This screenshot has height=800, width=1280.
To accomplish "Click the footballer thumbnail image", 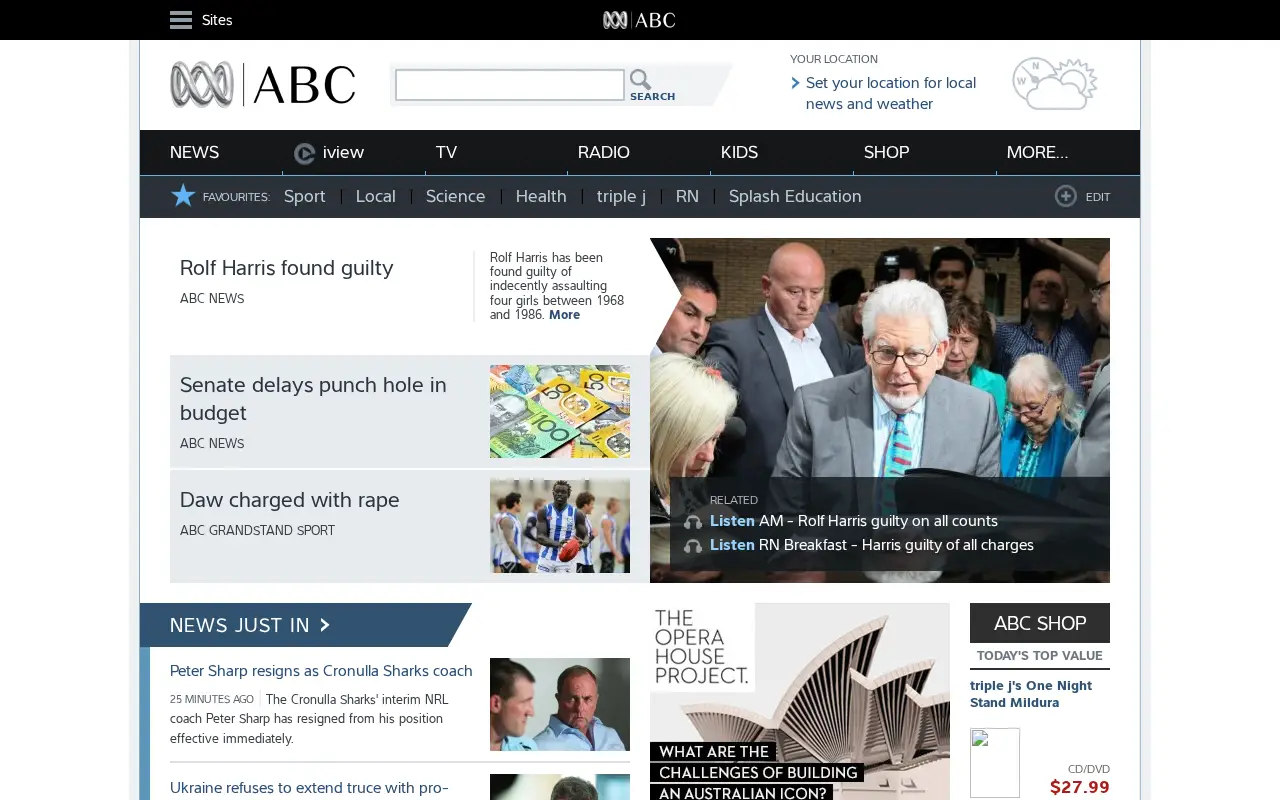I will (560, 526).
